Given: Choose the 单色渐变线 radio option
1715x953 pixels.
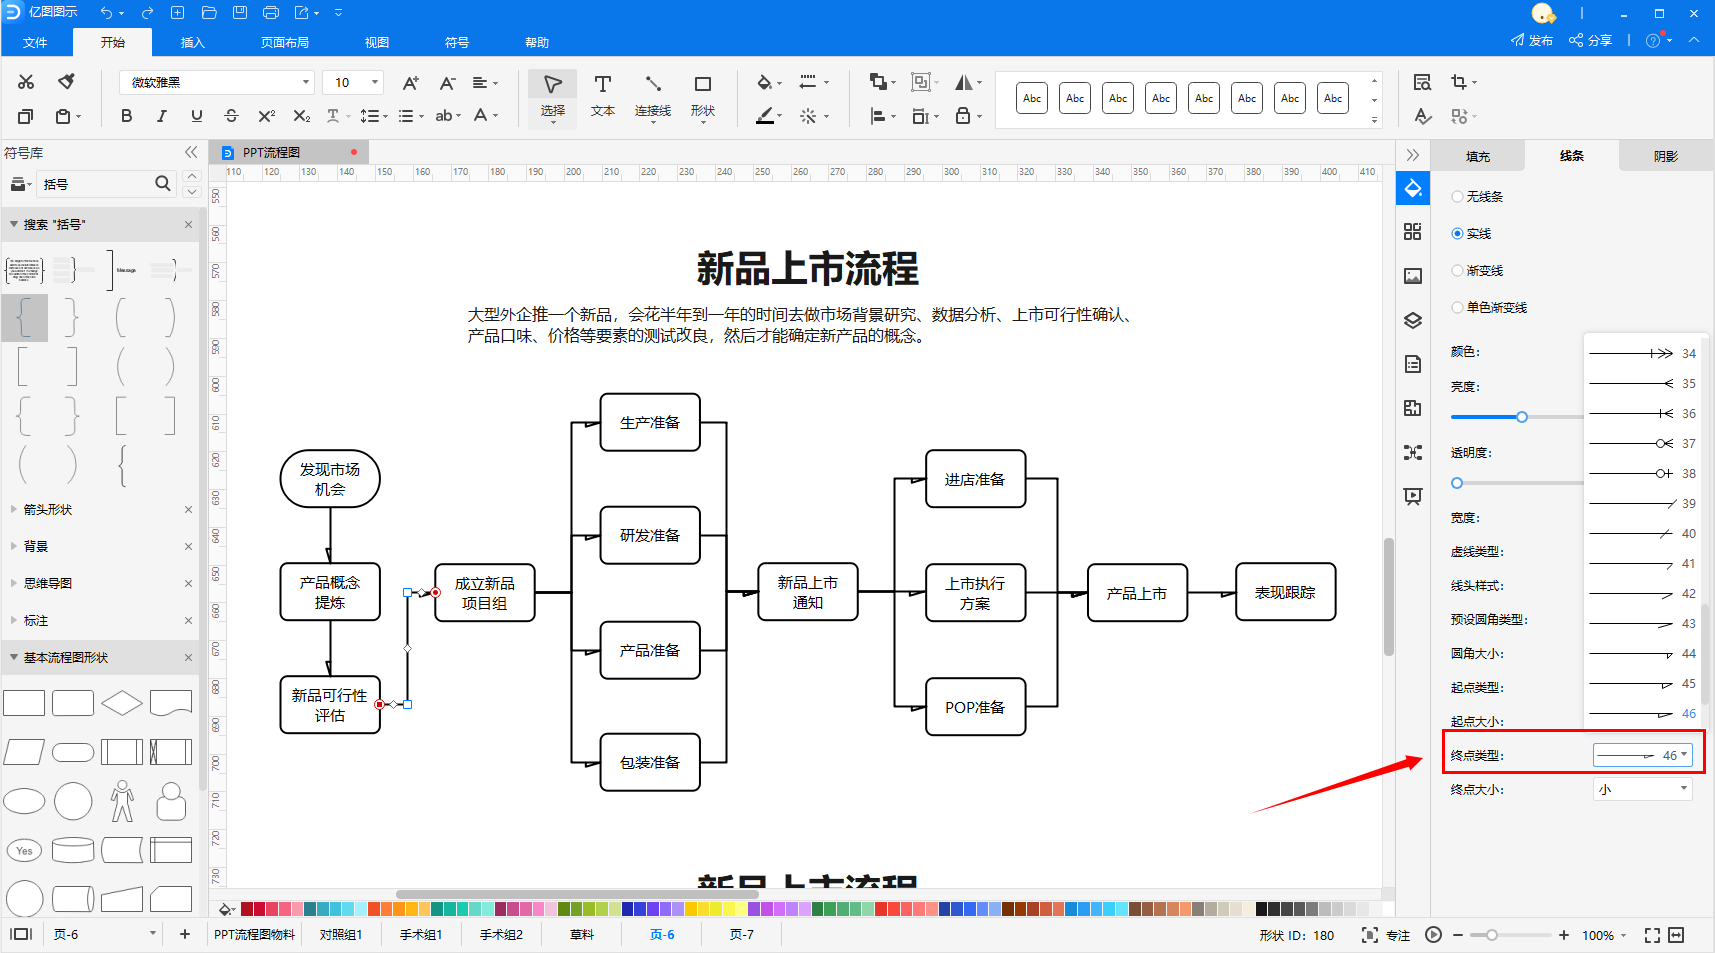Looking at the screenshot, I should pyautogui.click(x=1457, y=308).
